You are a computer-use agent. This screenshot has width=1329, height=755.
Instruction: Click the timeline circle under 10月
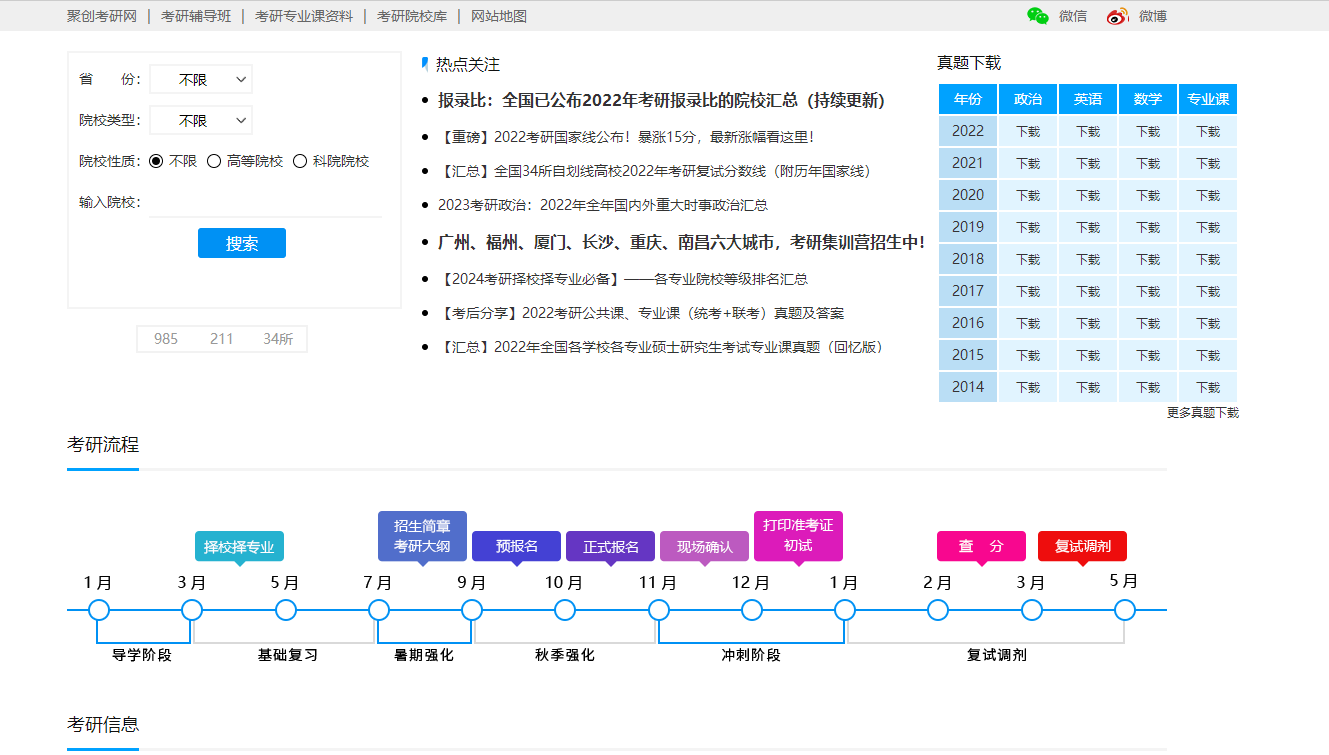click(565, 610)
